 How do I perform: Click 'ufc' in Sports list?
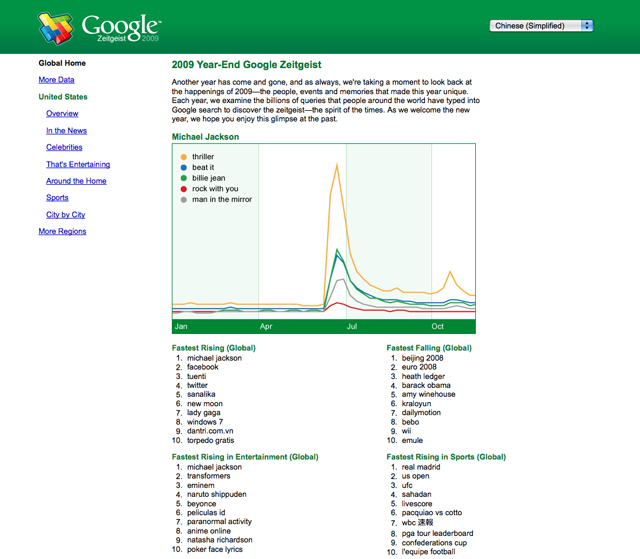[407, 485]
